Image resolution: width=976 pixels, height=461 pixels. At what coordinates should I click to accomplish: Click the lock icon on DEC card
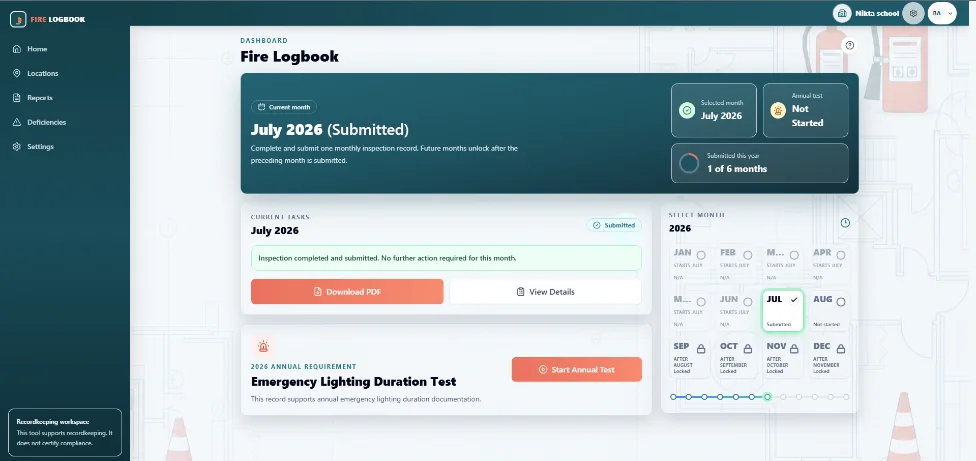click(x=841, y=348)
